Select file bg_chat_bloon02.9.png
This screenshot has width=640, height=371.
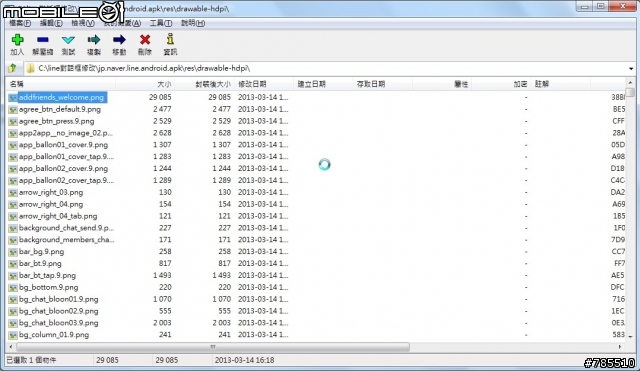[x=59, y=311]
